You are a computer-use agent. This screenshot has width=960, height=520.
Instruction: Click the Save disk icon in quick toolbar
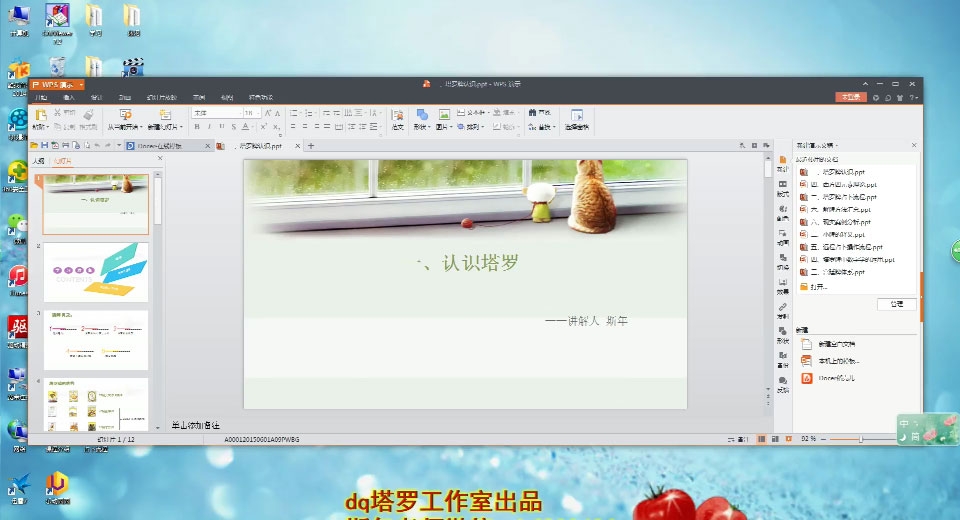[x=45, y=146]
